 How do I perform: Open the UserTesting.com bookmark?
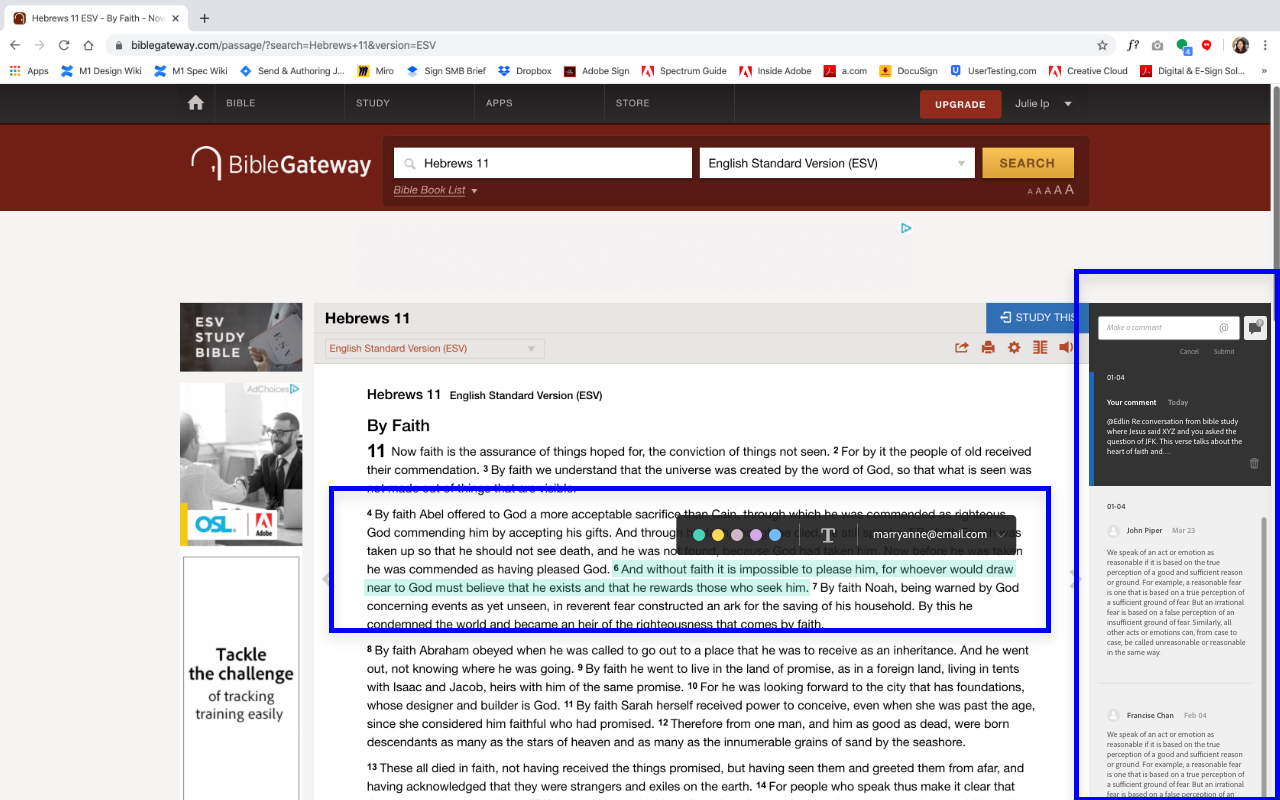coord(994,71)
